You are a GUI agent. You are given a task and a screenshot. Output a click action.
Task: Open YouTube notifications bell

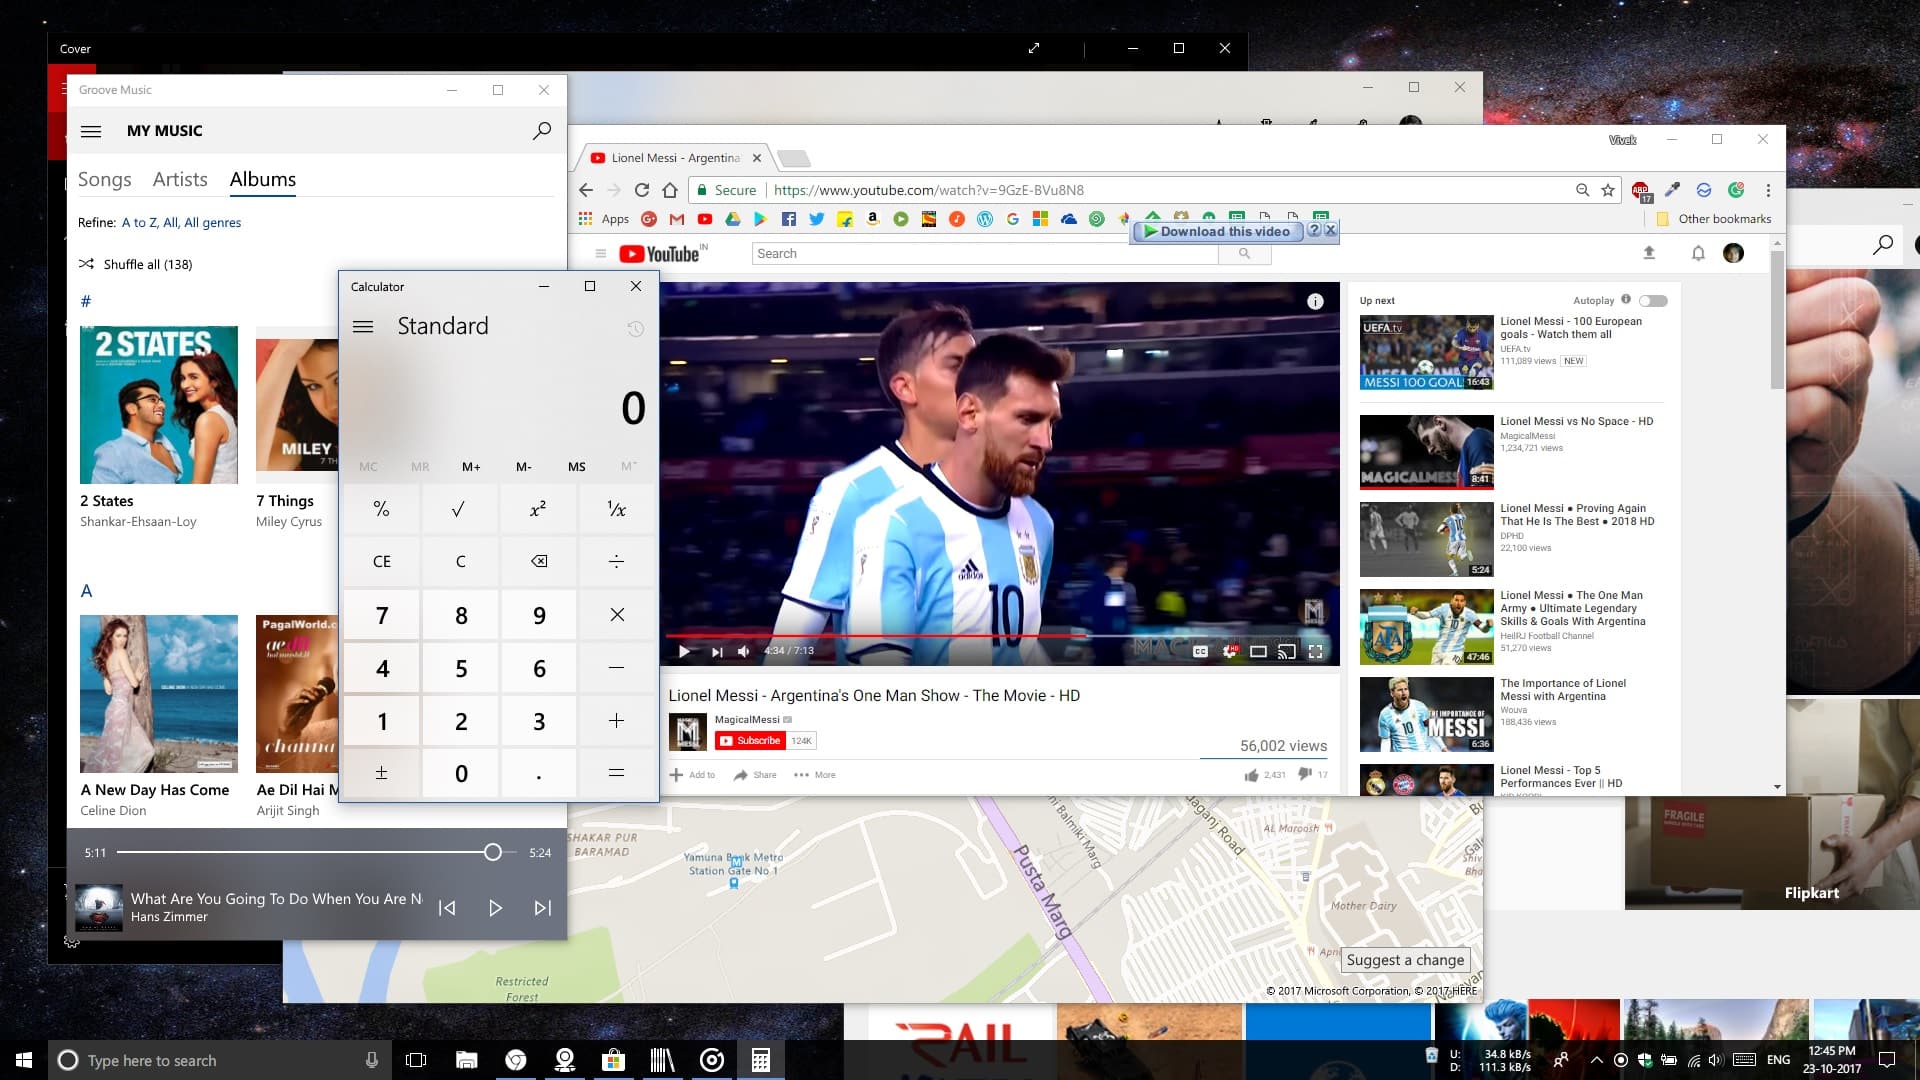(1698, 253)
